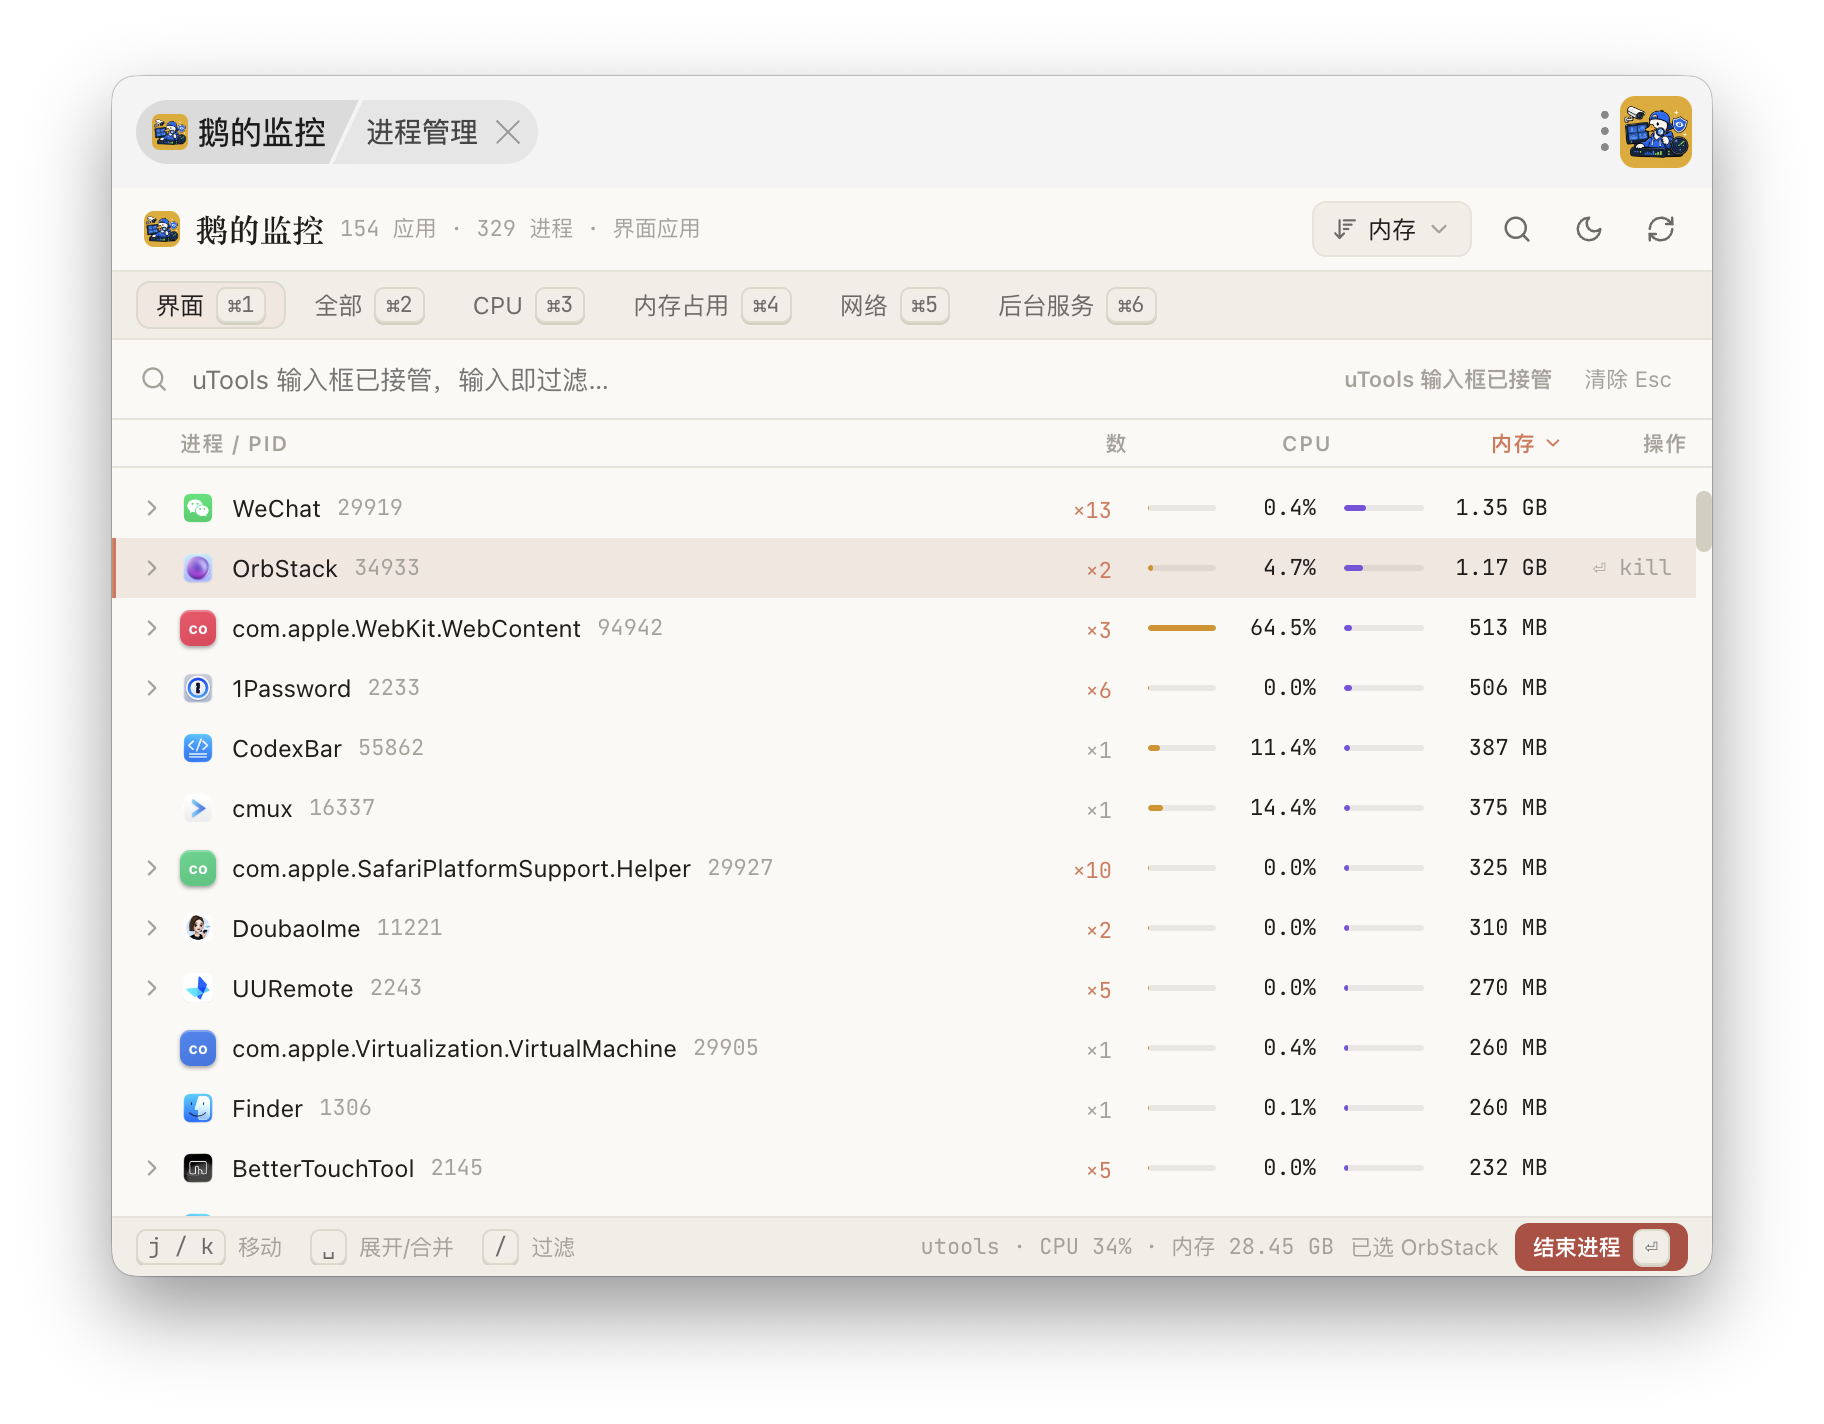Screen dimensions: 1824x1424
Task: Click the BetterTouchTool app icon
Action: pyautogui.click(x=198, y=1168)
